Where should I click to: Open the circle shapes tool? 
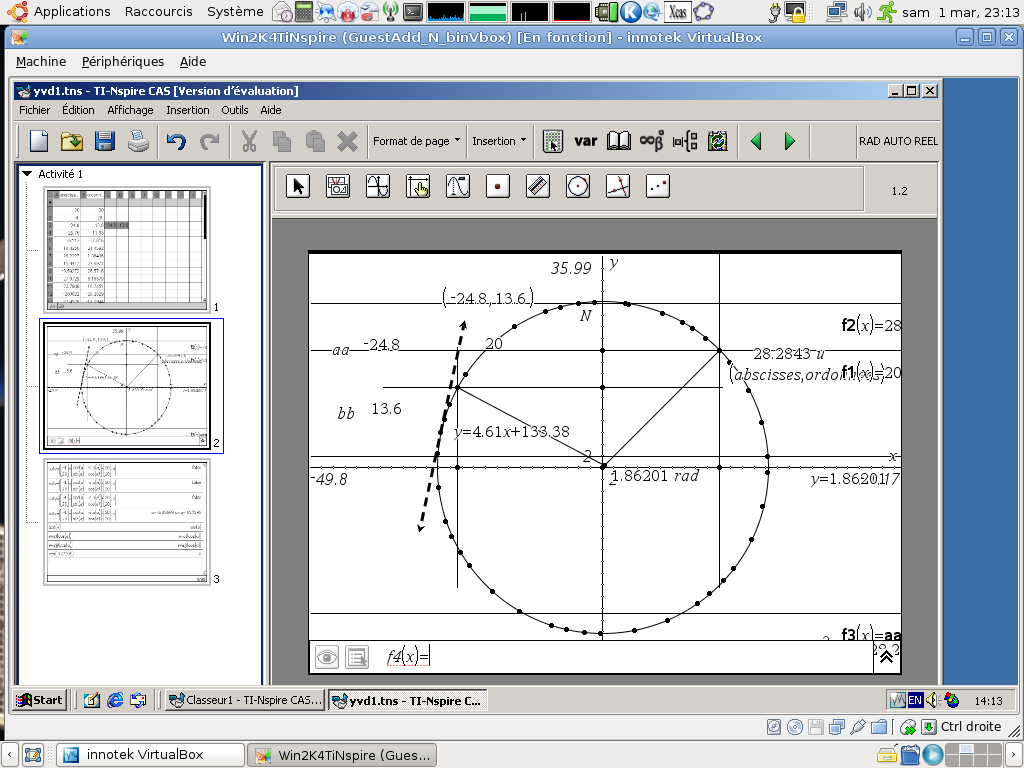click(x=578, y=187)
